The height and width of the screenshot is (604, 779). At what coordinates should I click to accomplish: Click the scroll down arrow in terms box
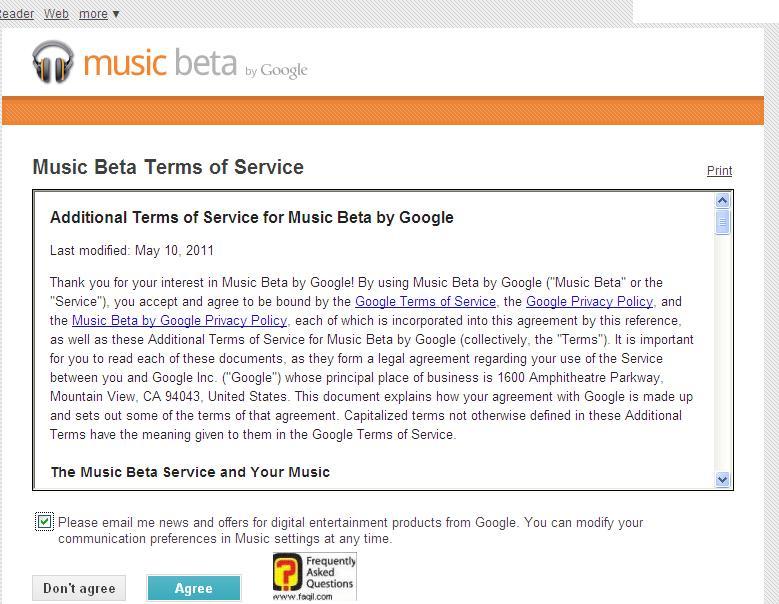click(x=723, y=480)
